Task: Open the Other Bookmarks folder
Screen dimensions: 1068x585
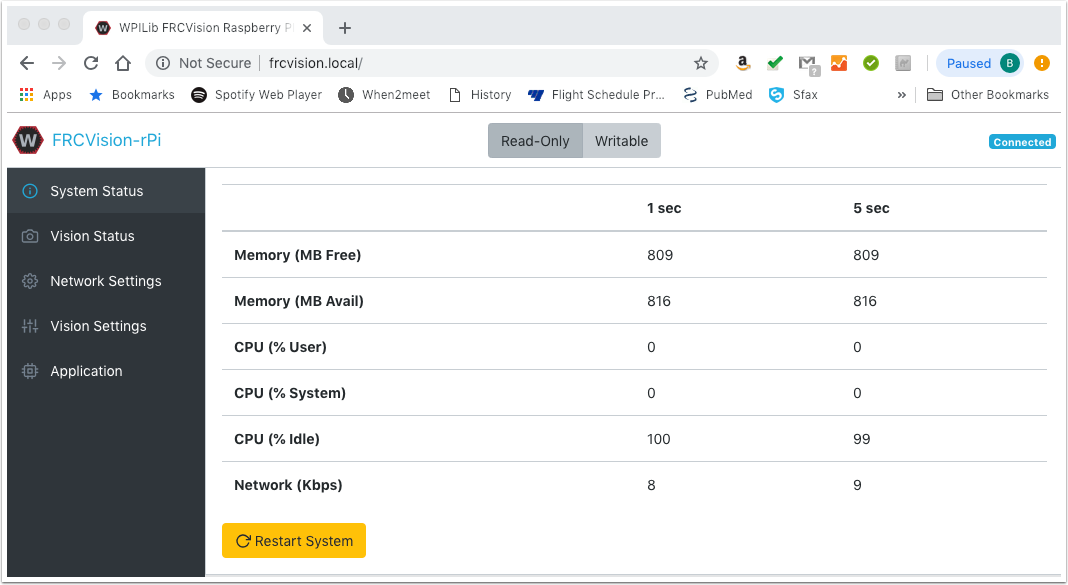Action: coord(987,95)
